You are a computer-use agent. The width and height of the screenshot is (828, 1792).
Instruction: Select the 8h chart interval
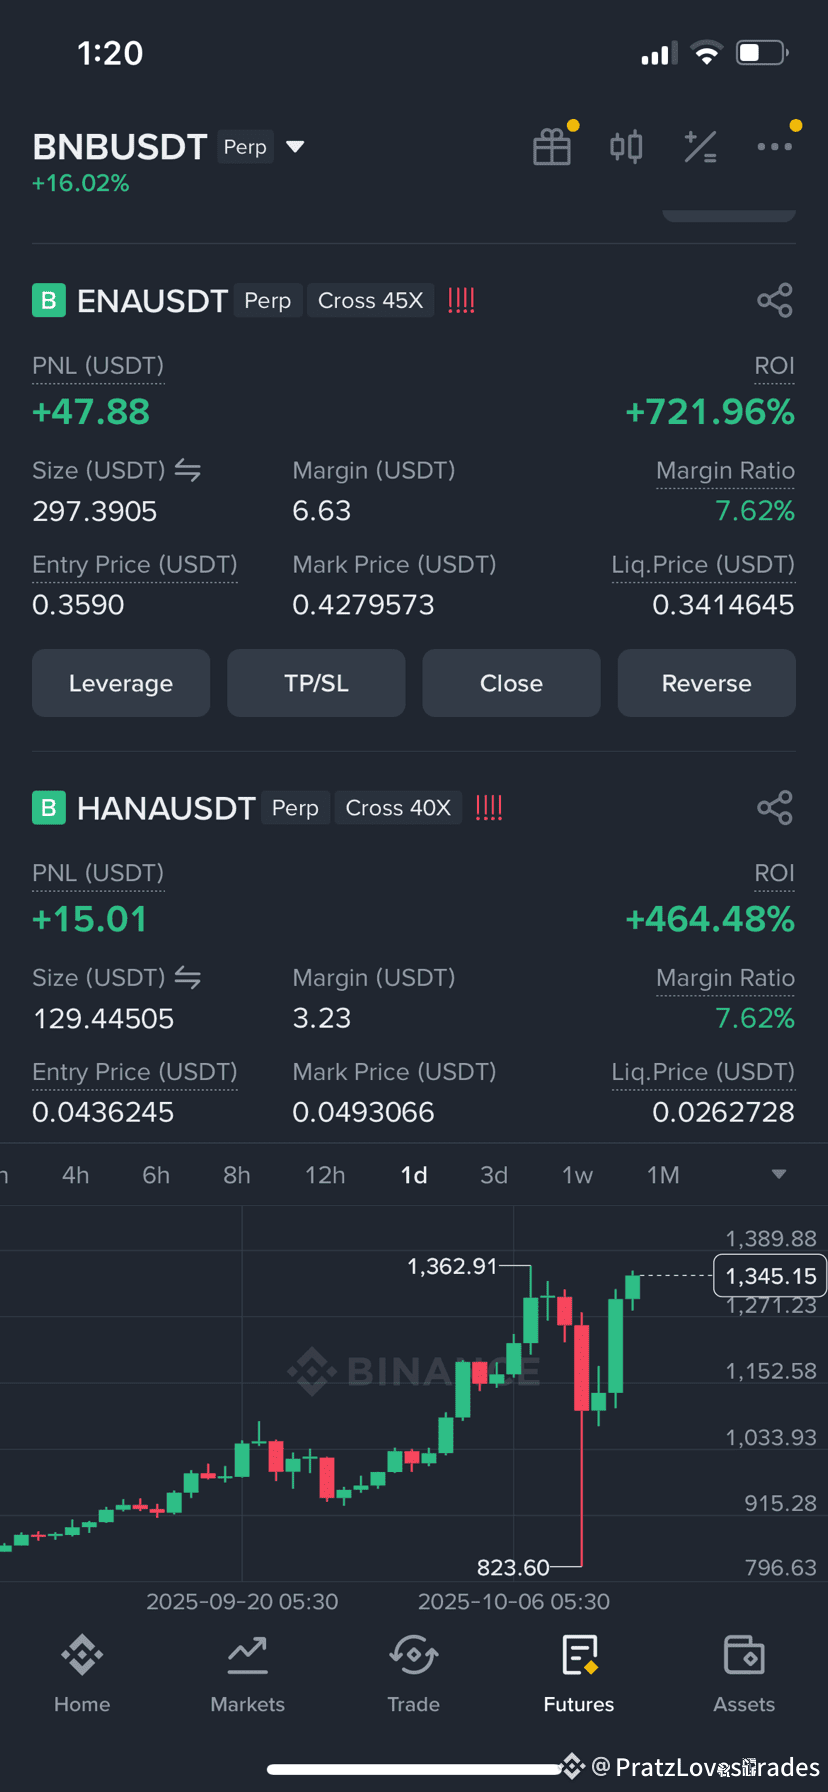pyautogui.click(x=237, y=1175)
